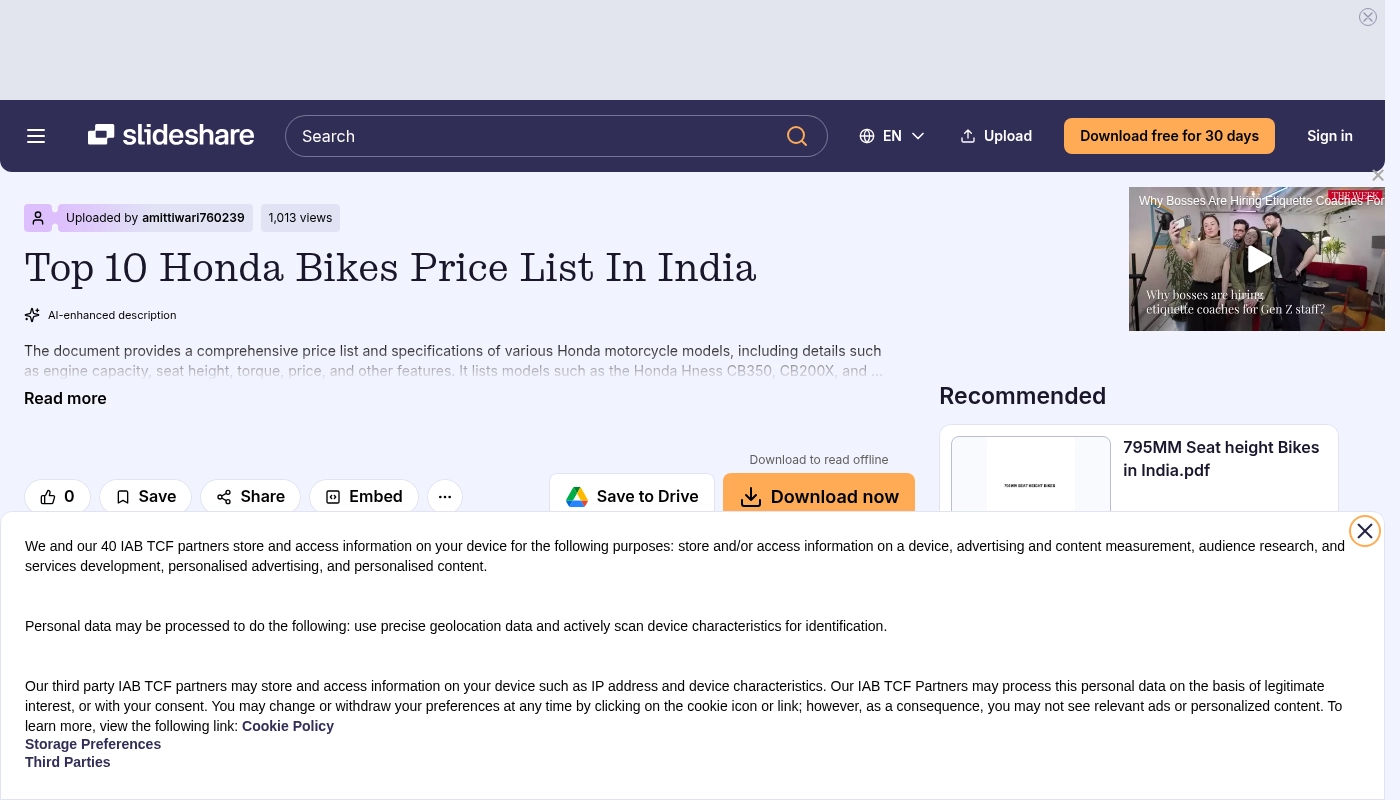Open the more options ellipsis button
The image size is (1400, 800).
(445, 496)
